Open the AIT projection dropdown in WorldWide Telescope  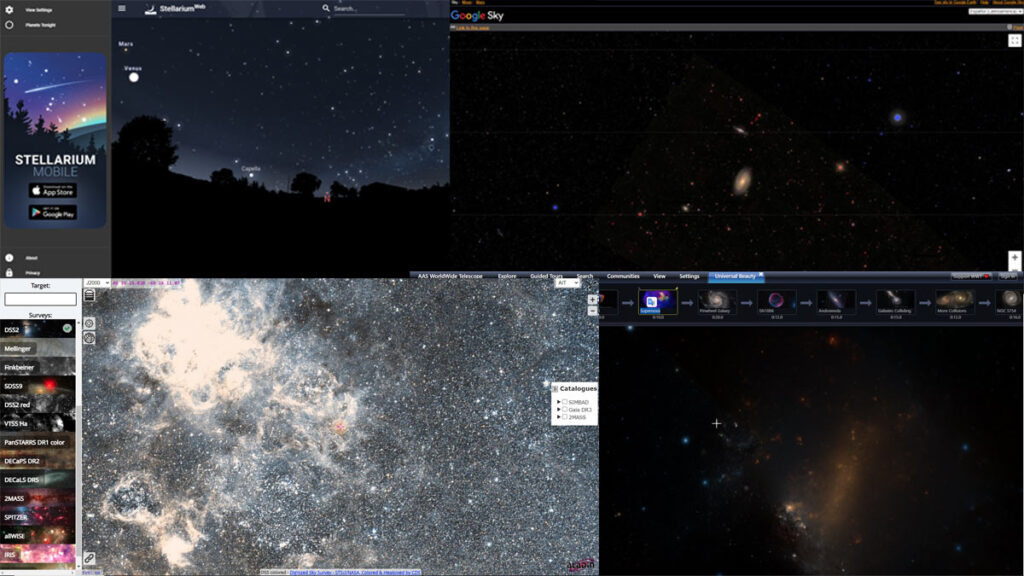[567, 283]
